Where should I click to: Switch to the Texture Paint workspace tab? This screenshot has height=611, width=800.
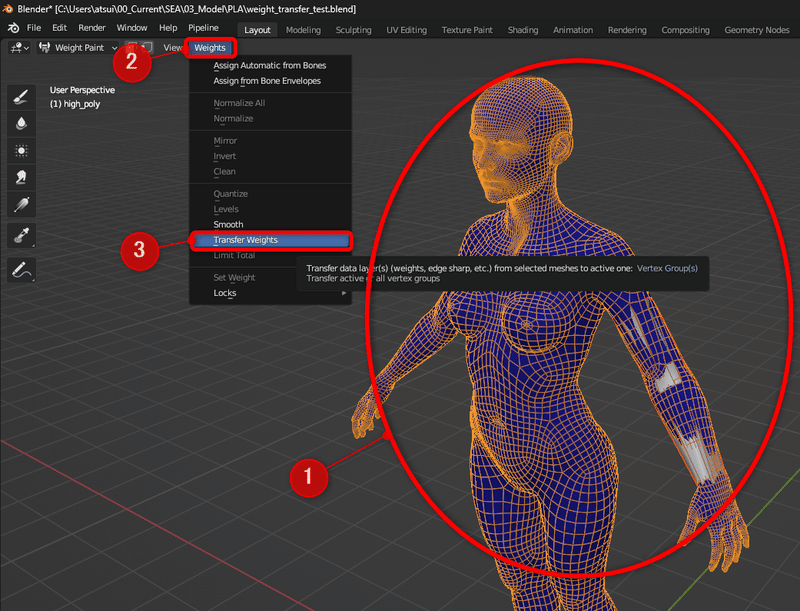point(467,30)
